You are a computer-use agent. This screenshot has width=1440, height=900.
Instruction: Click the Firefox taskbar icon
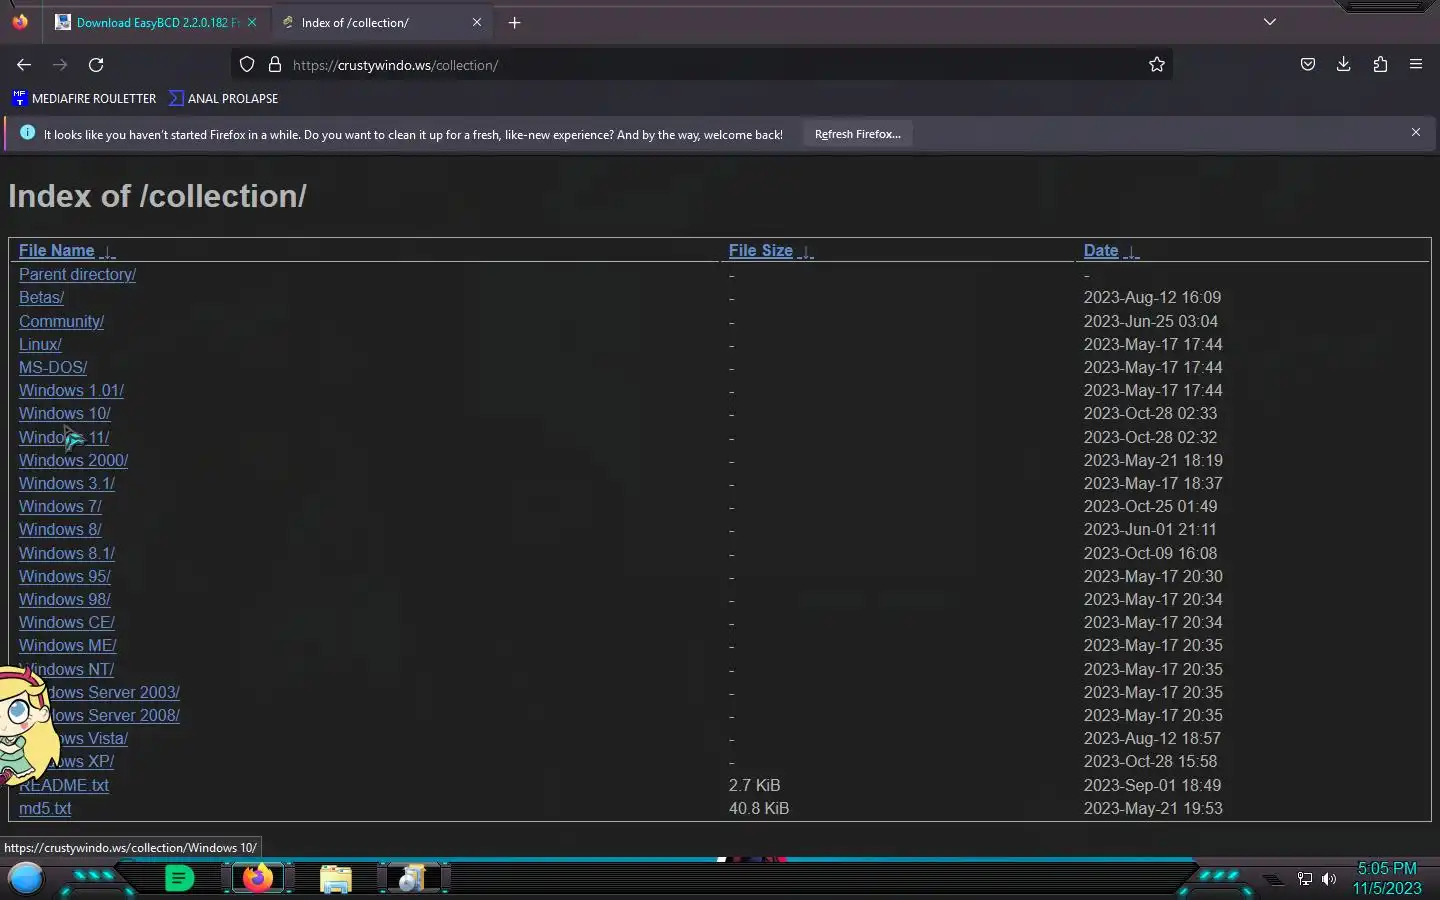pos(258,878)
